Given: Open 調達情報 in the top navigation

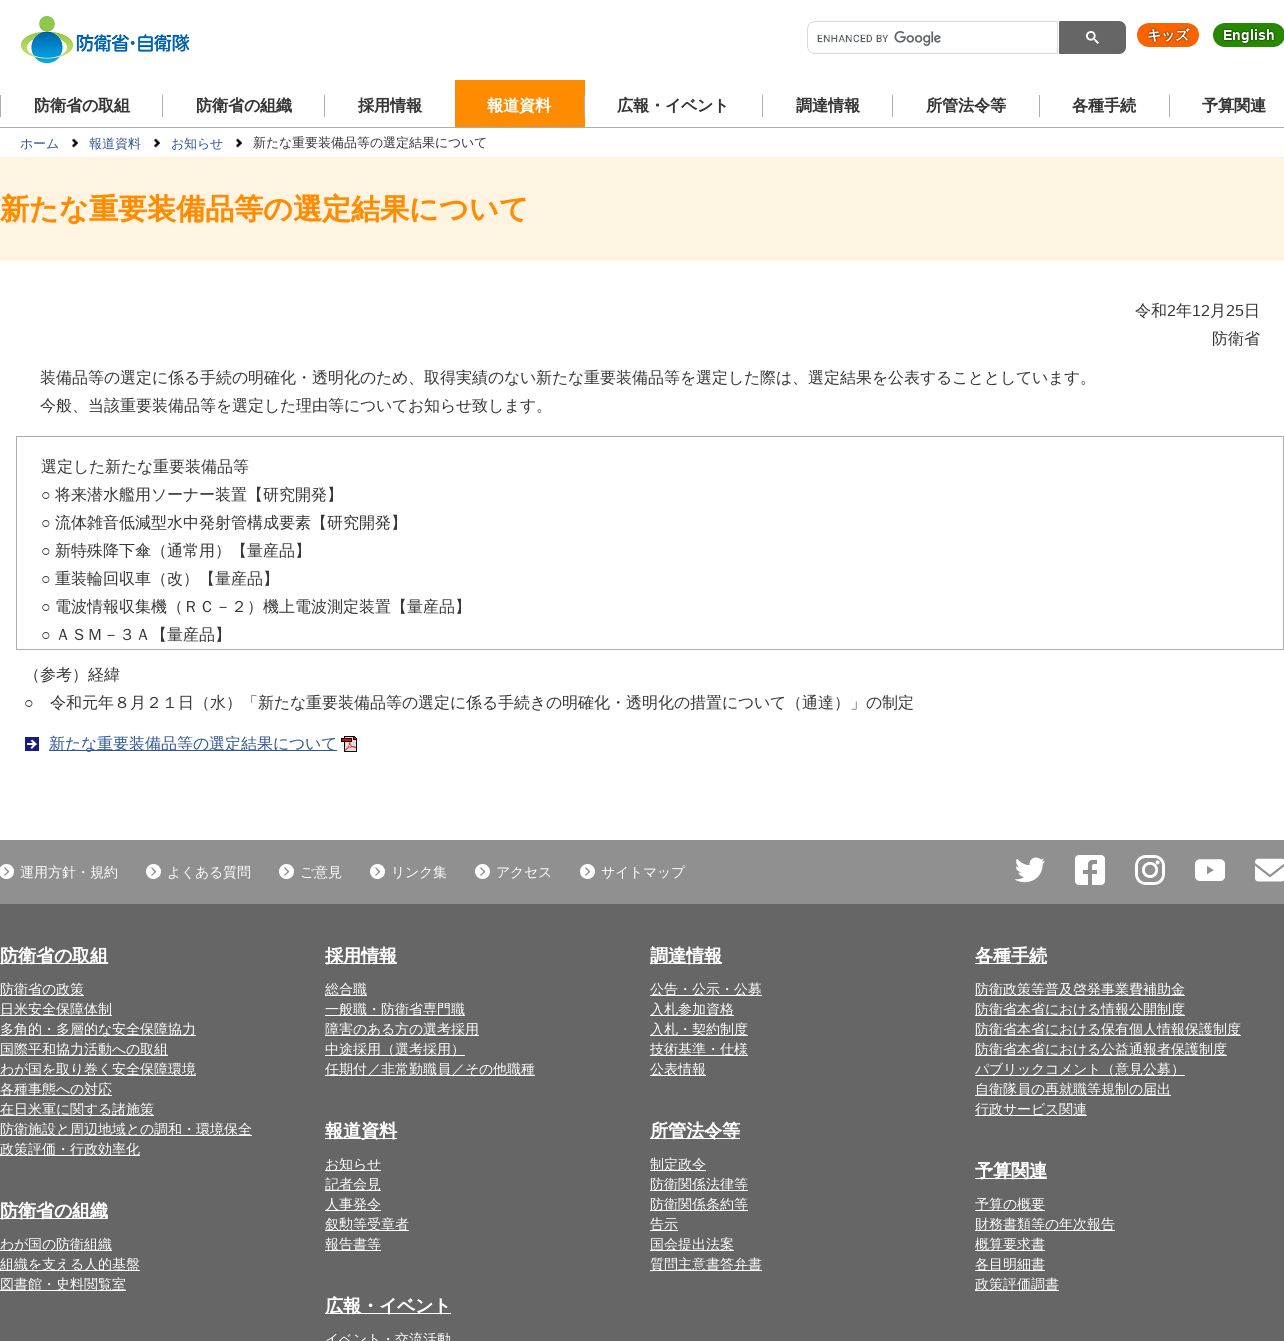Looking at the screenshot, I should coord(828,105).
